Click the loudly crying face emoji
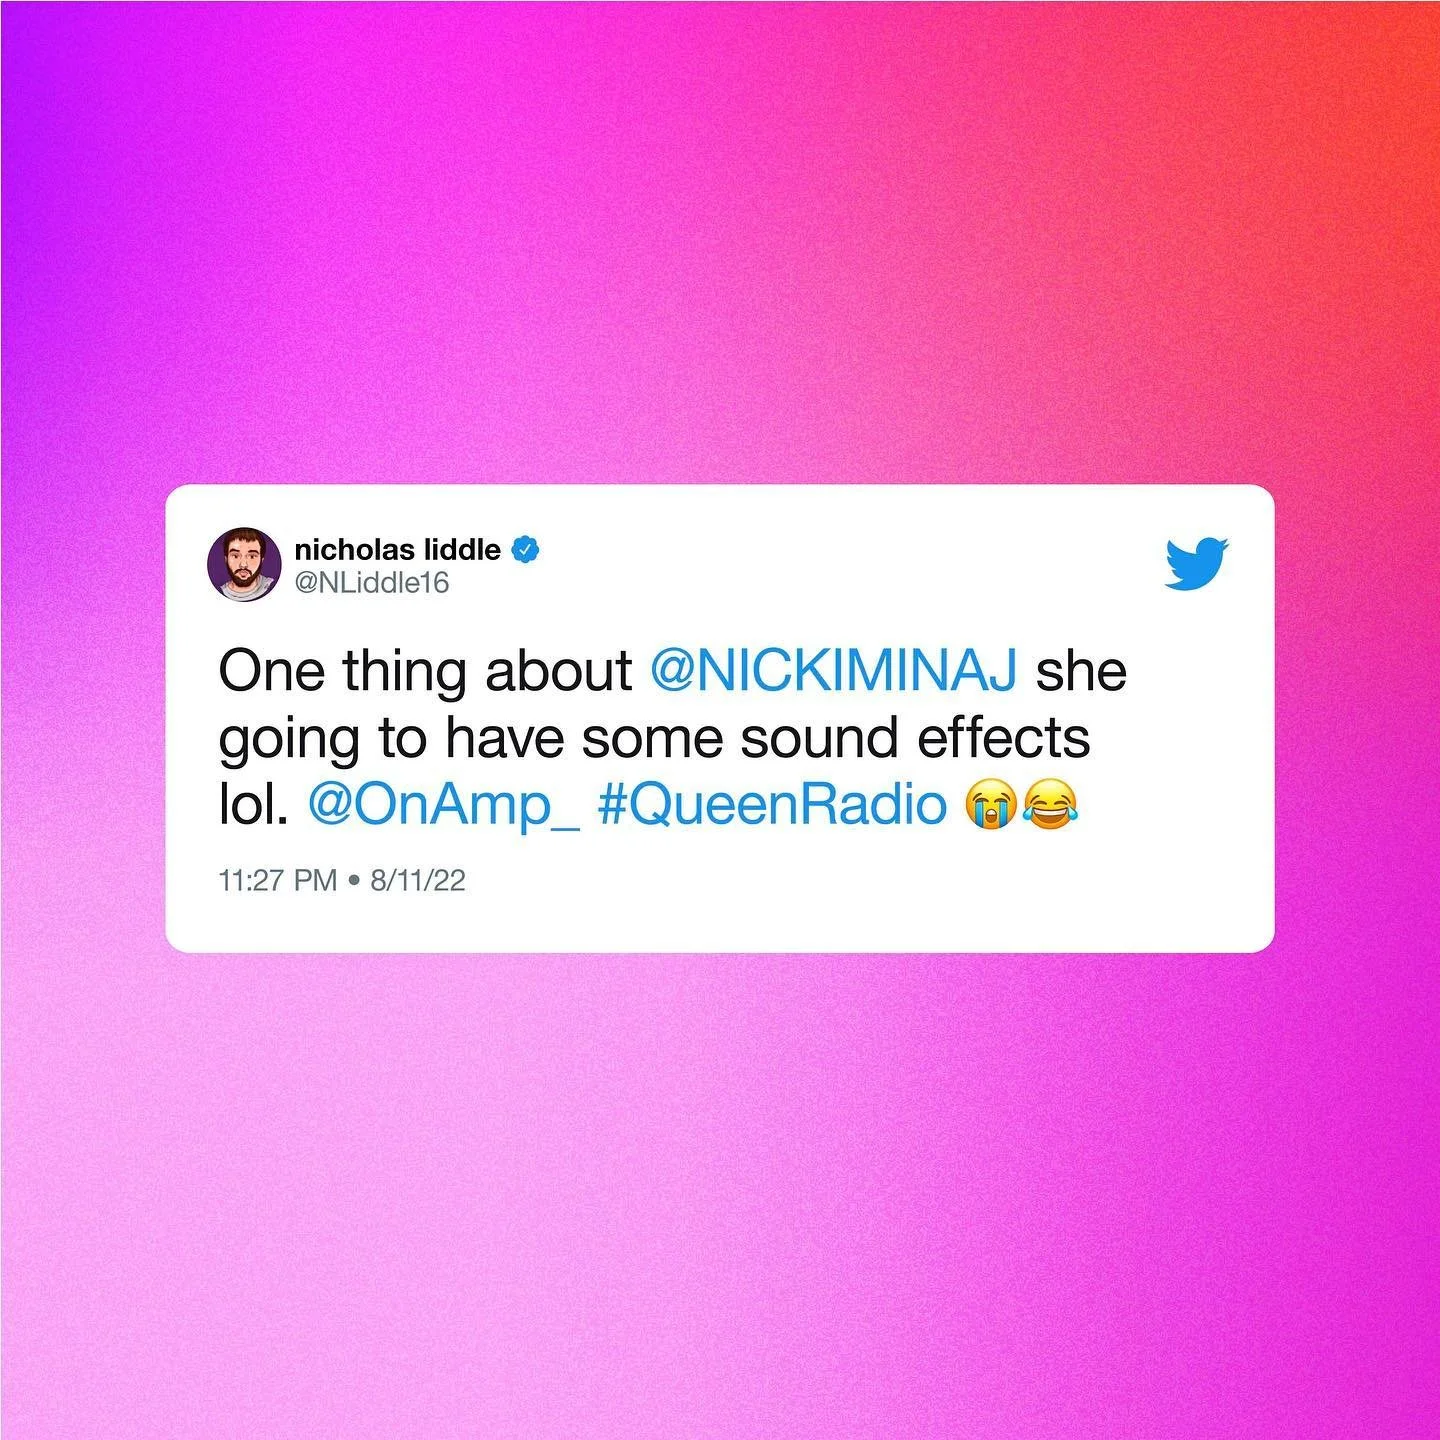The image size is (1440, 1440). tap(990, 805)
